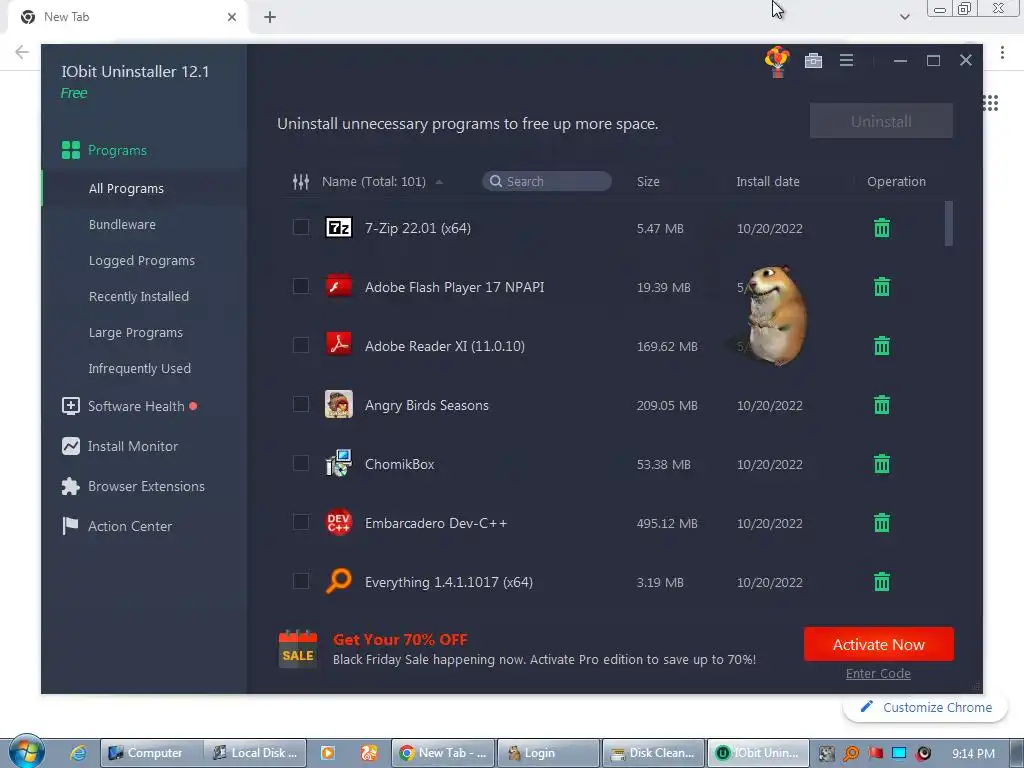
Task: Open the toolbox briefcase icon
Action: [813, 61]
